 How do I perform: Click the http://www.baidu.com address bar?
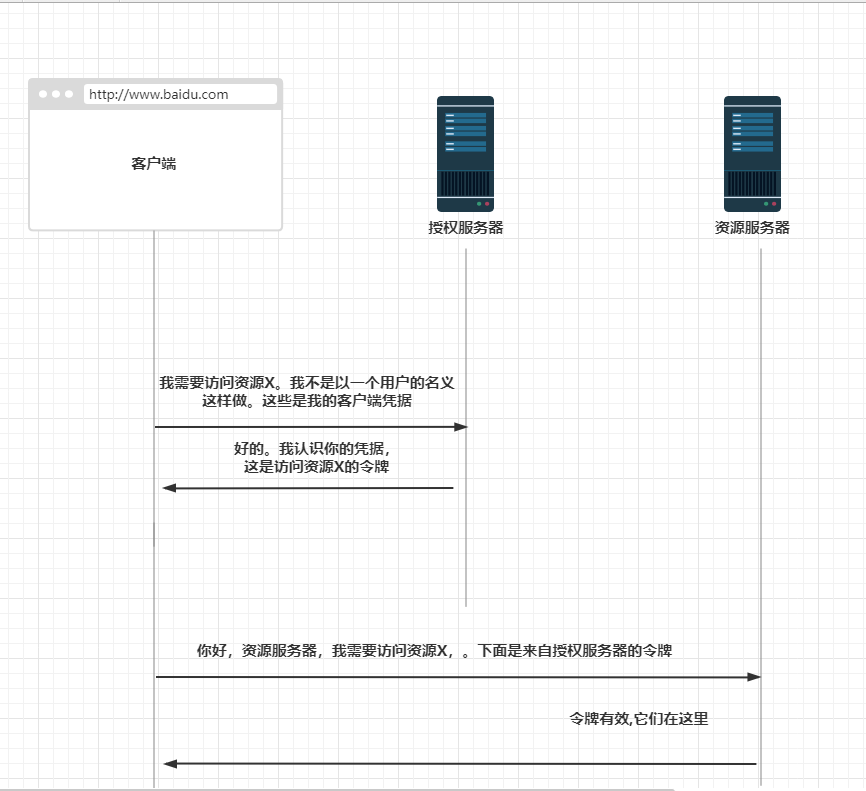[180, 94]
